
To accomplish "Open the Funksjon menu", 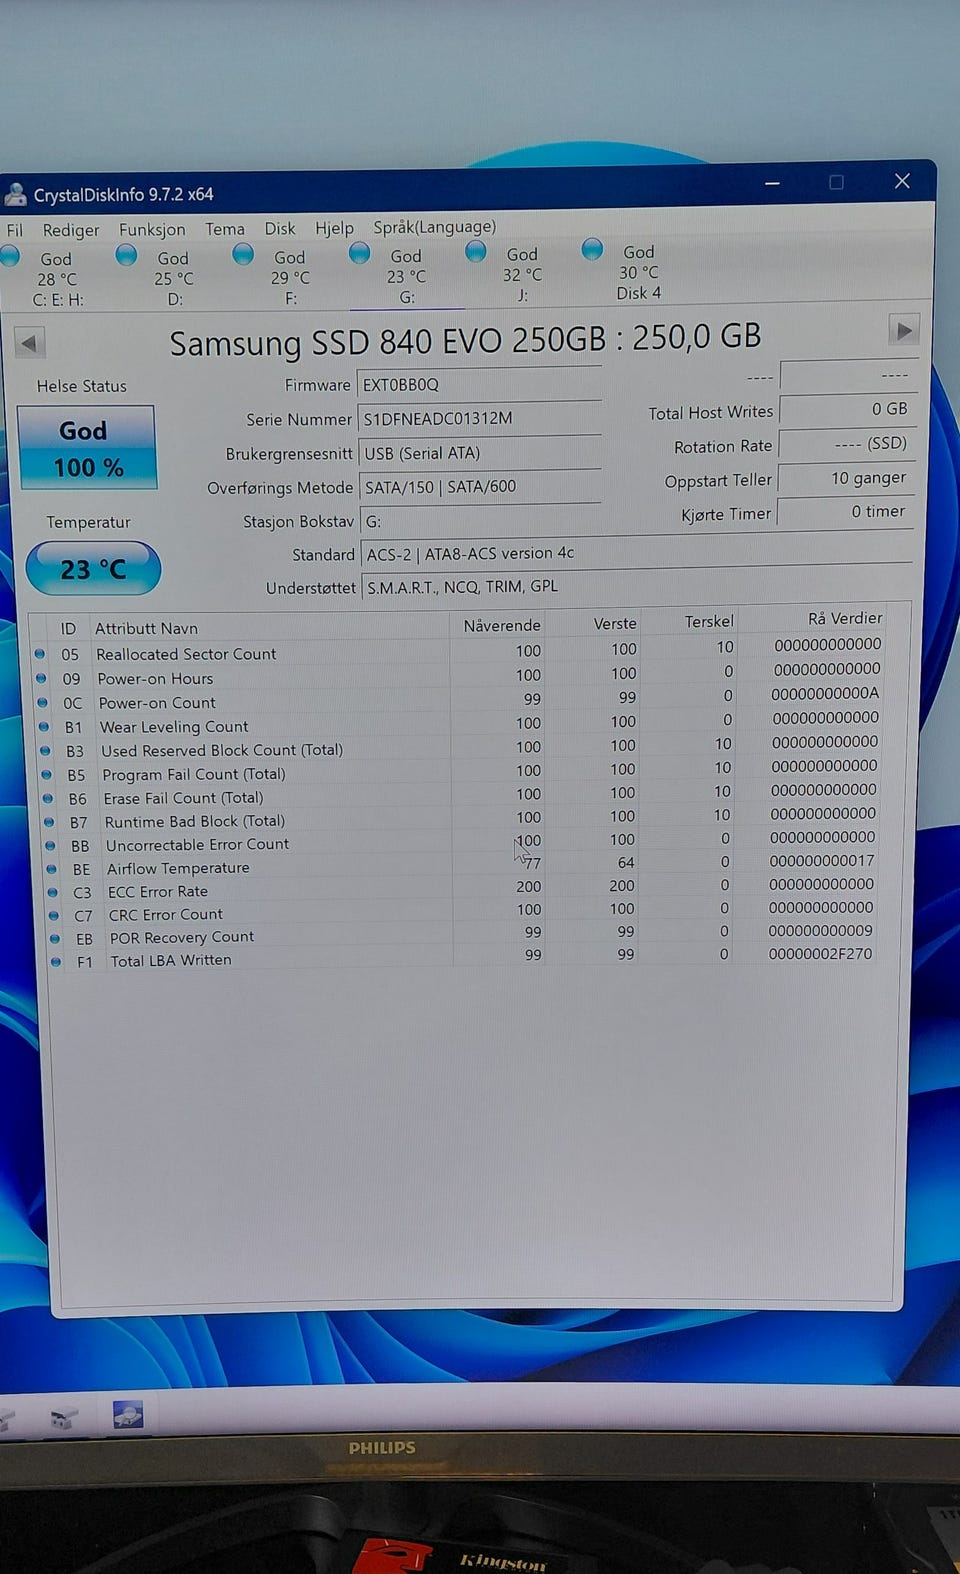I will click(152, 229).
